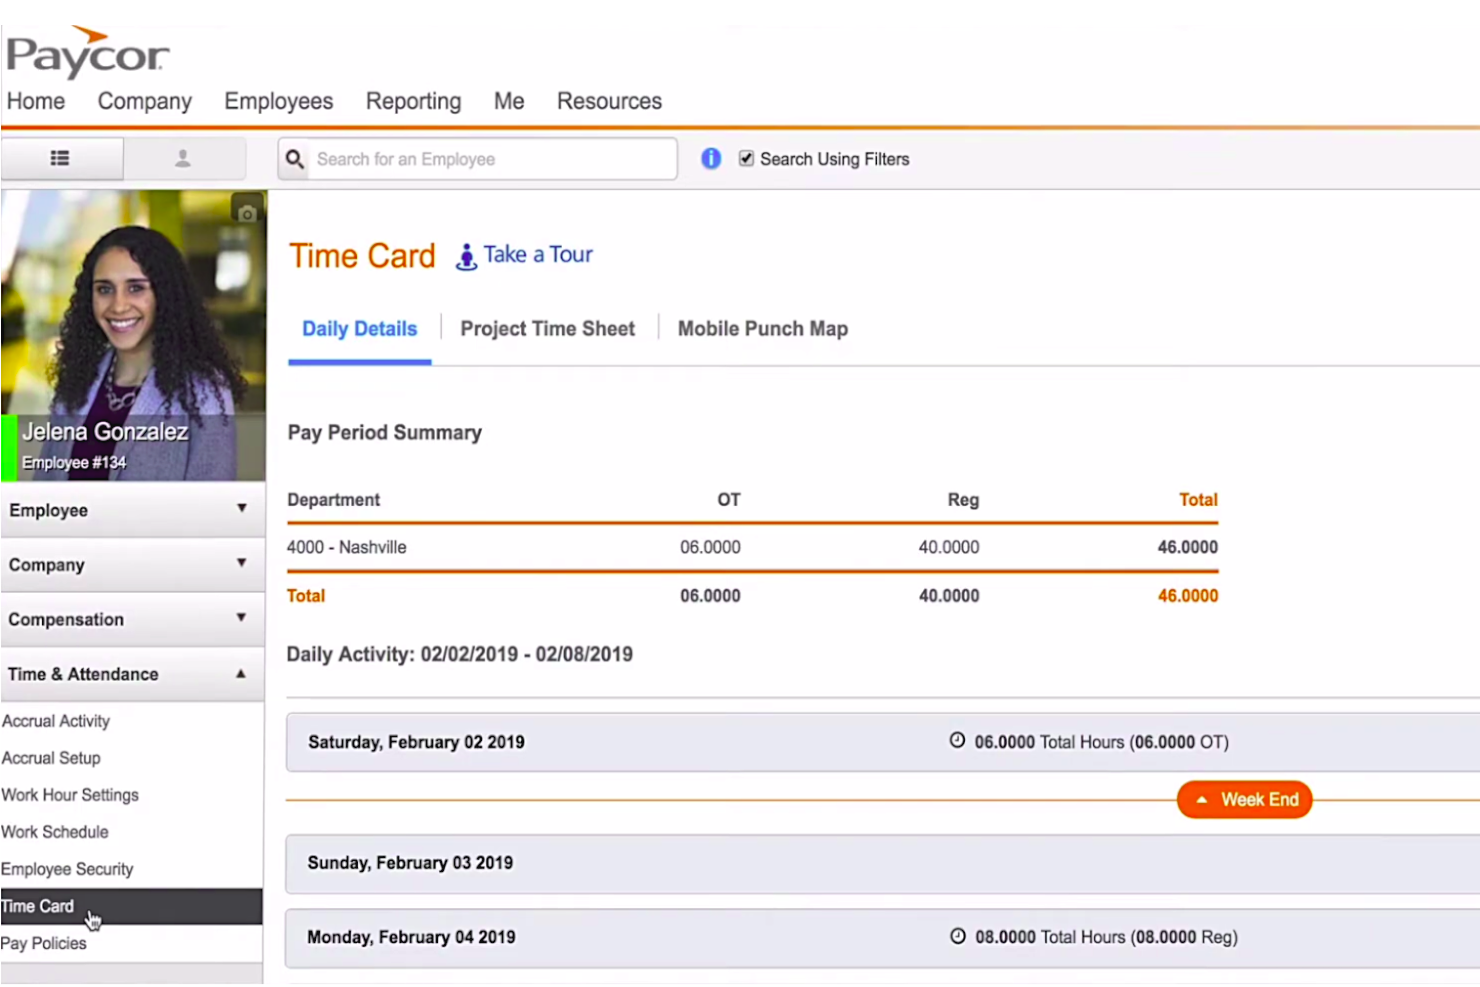This screenshot has width=1480, height=987.
Task: Click the magnifying glass search icon
Action: [294, 159]
